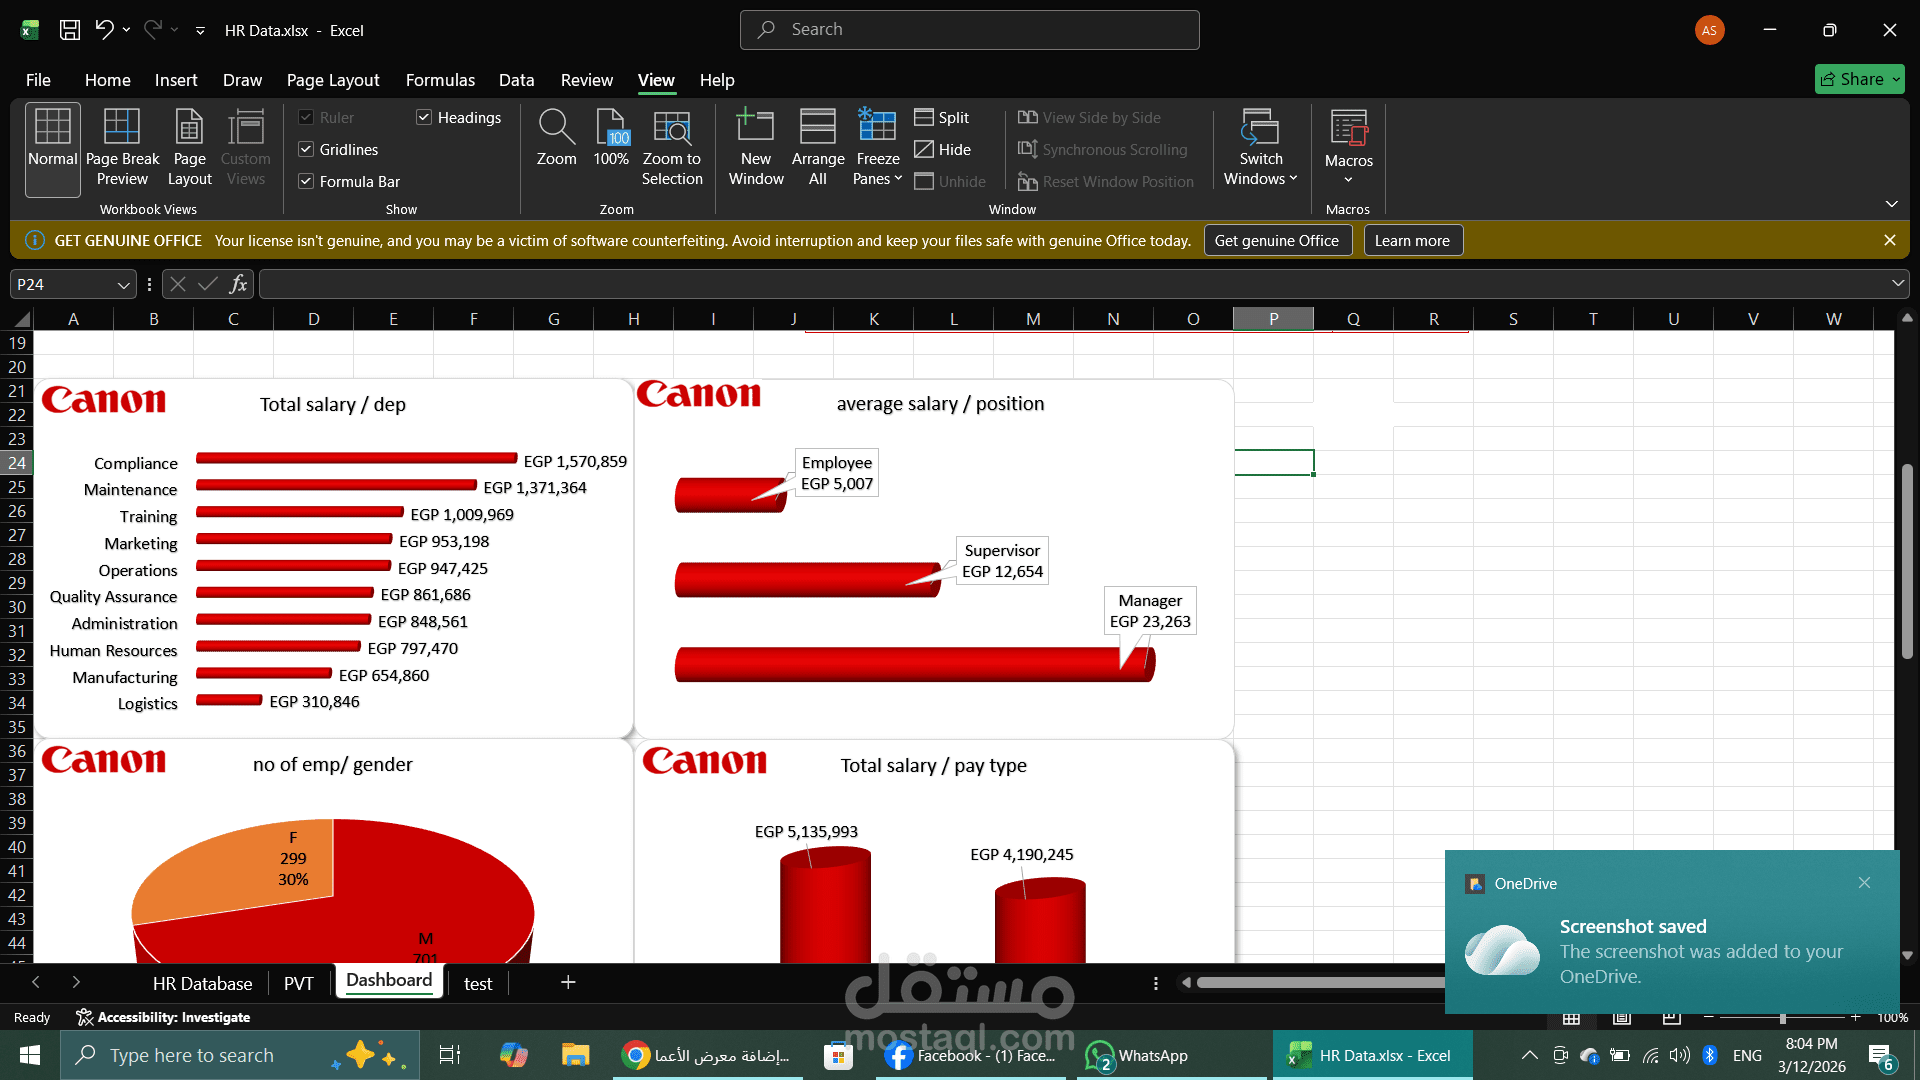Collapse the ribbon with chevron

point(1891,204)
